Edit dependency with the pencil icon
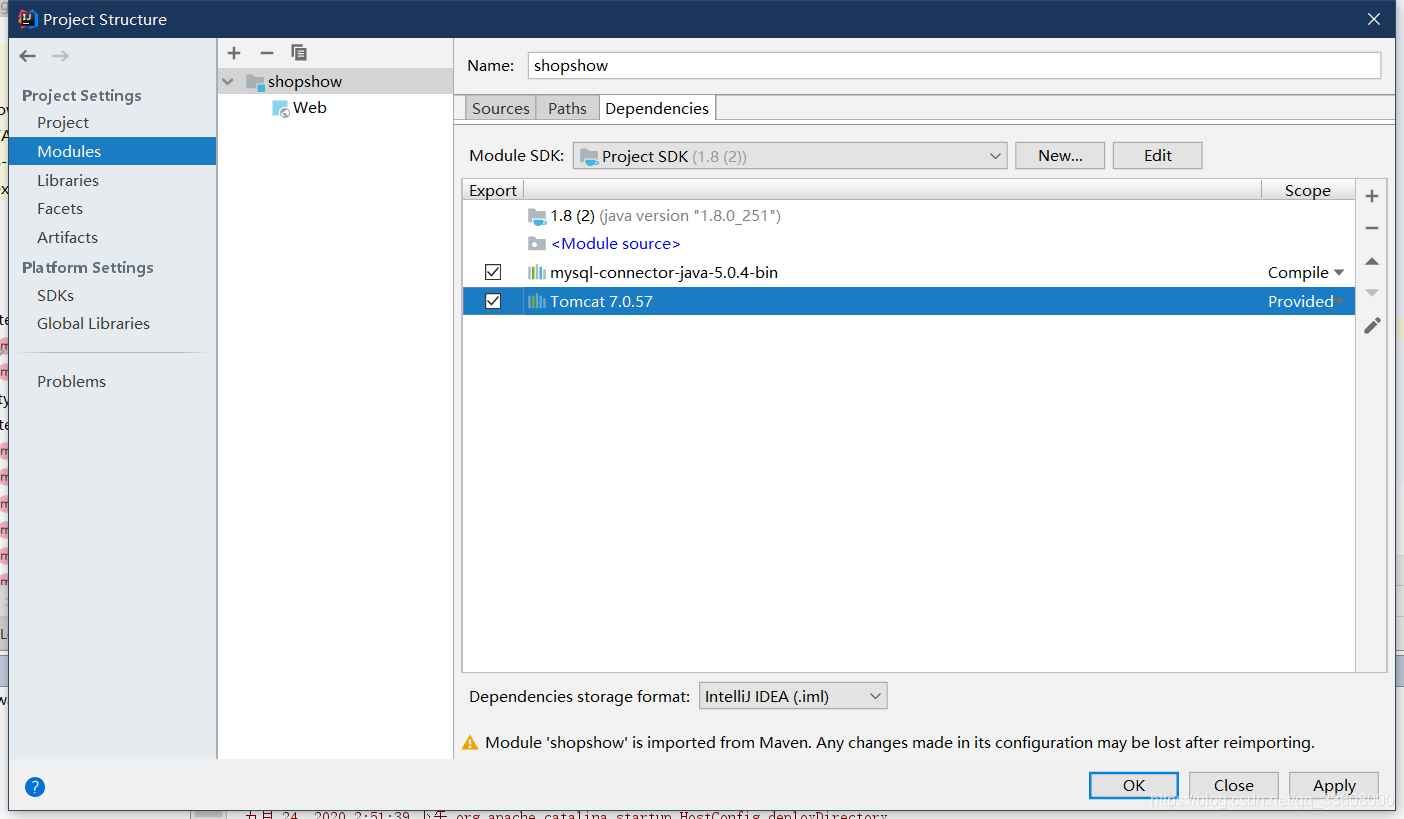This screenshot has width=1404, height=819. coord(1372,325)
